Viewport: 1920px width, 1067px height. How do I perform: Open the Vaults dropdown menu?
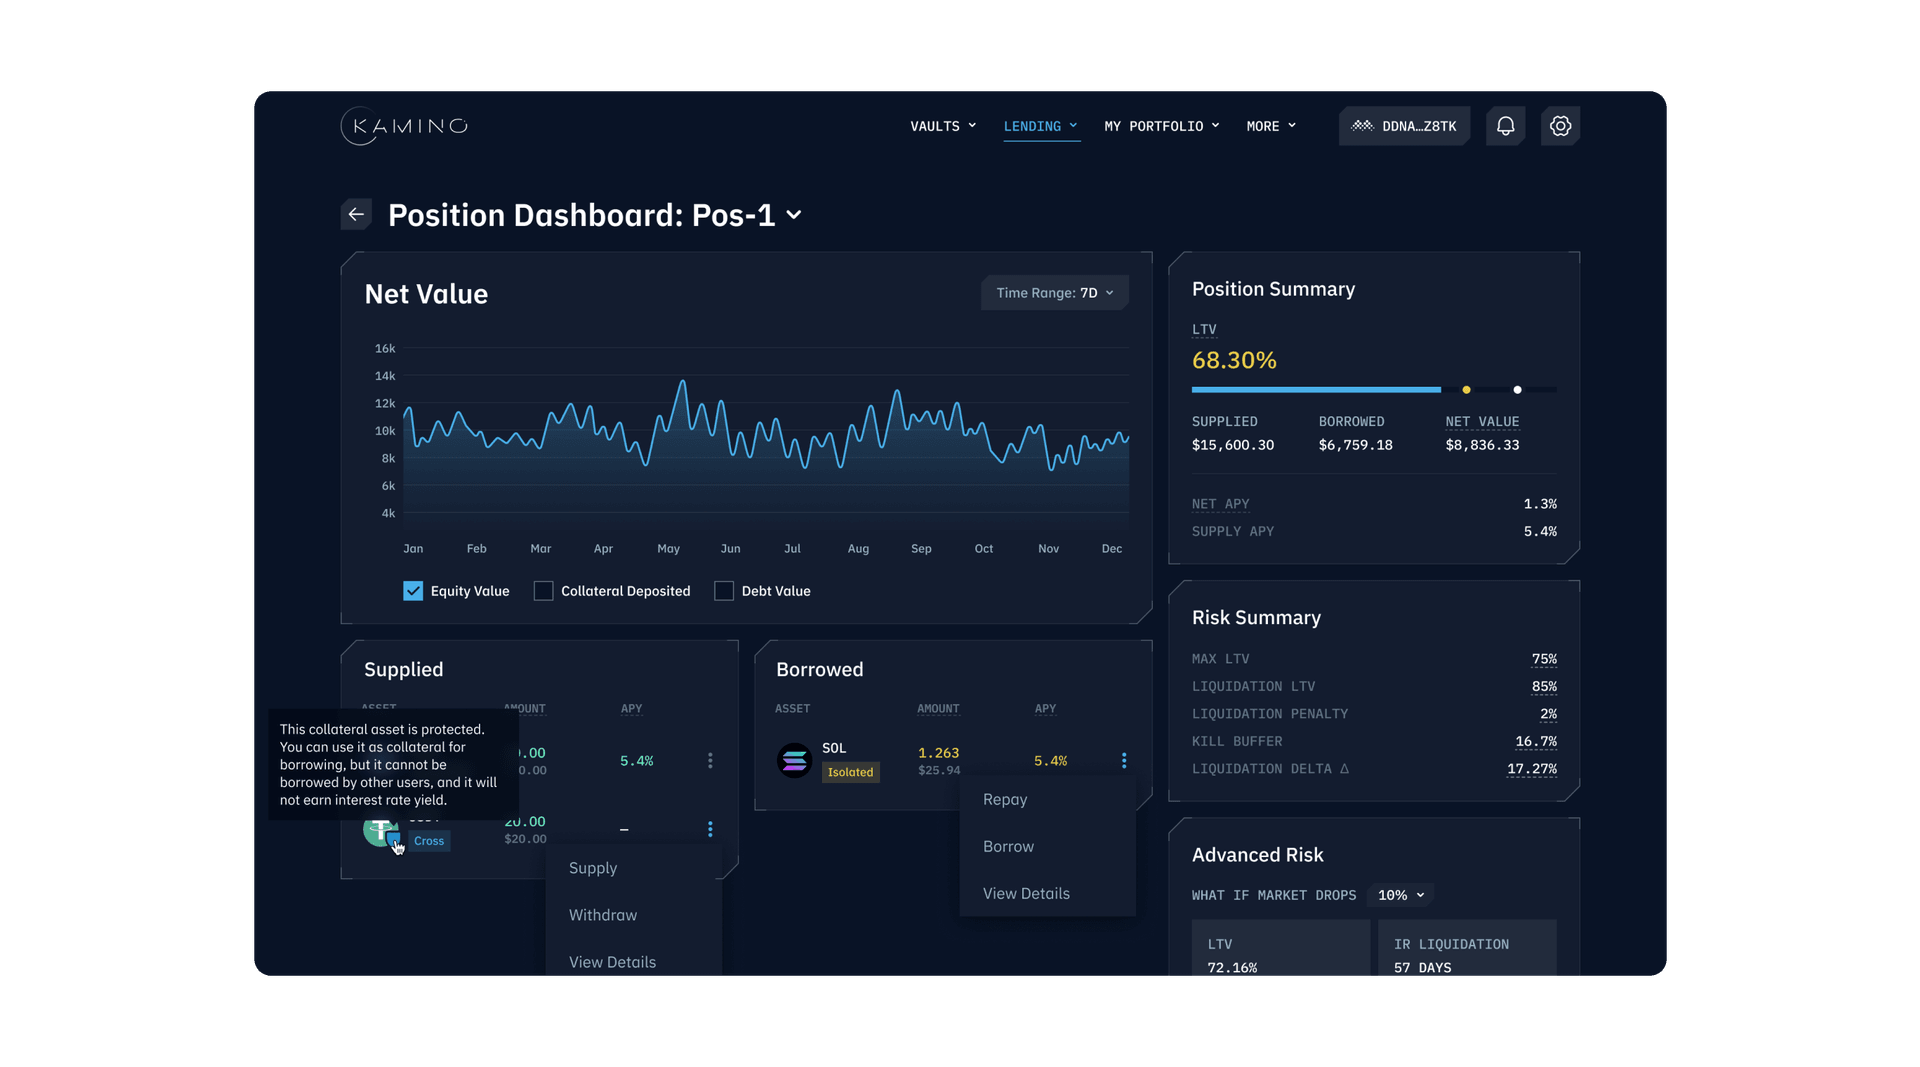pos(943,126)
